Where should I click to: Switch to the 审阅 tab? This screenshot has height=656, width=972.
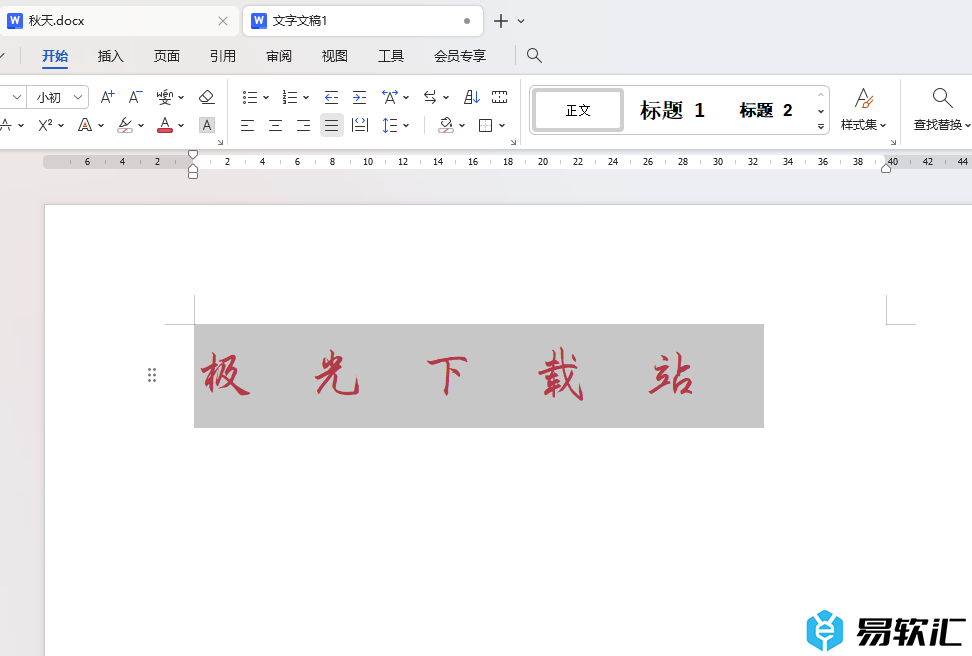(279, 56)
